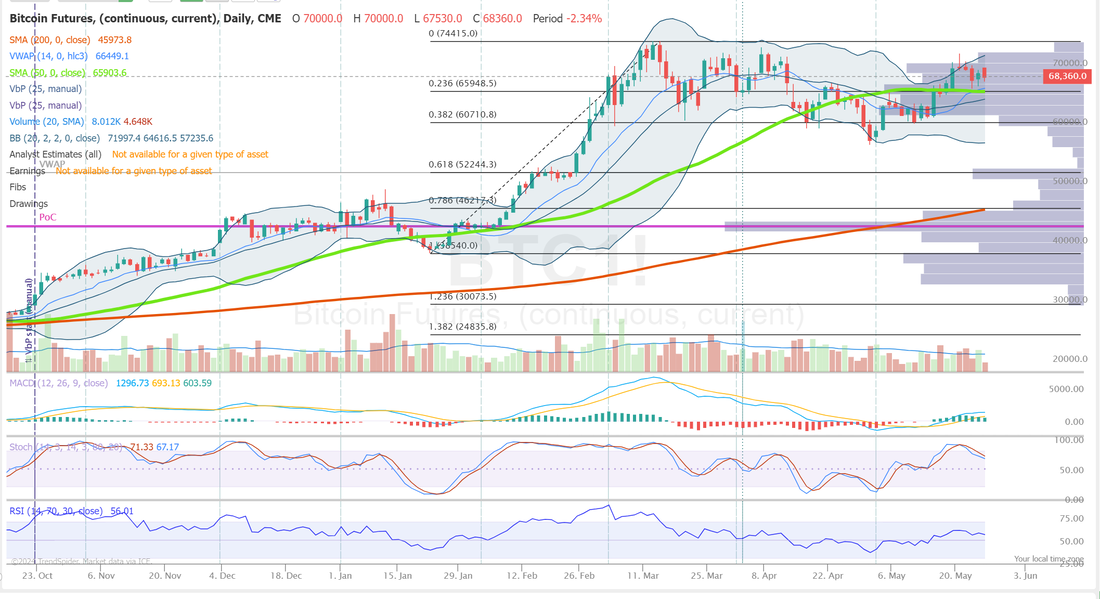The height and width of the screenshot is (599, 1100).
Task: Click the MACD (12, 26, 9, close) indicator label
Action: (x=58, y=383)
